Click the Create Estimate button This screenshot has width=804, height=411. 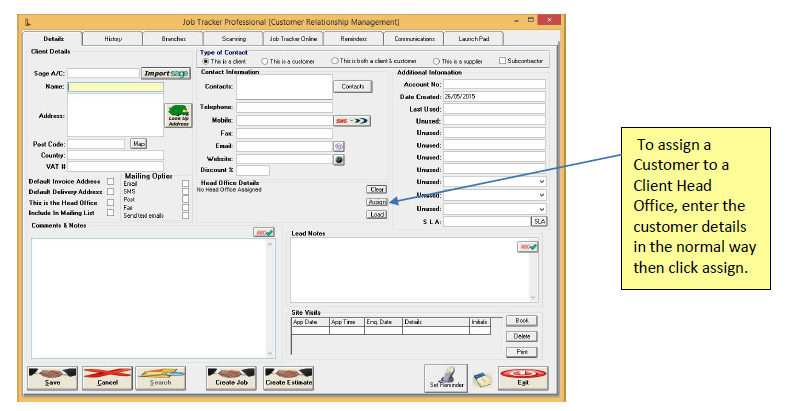(x=289, y=378)
